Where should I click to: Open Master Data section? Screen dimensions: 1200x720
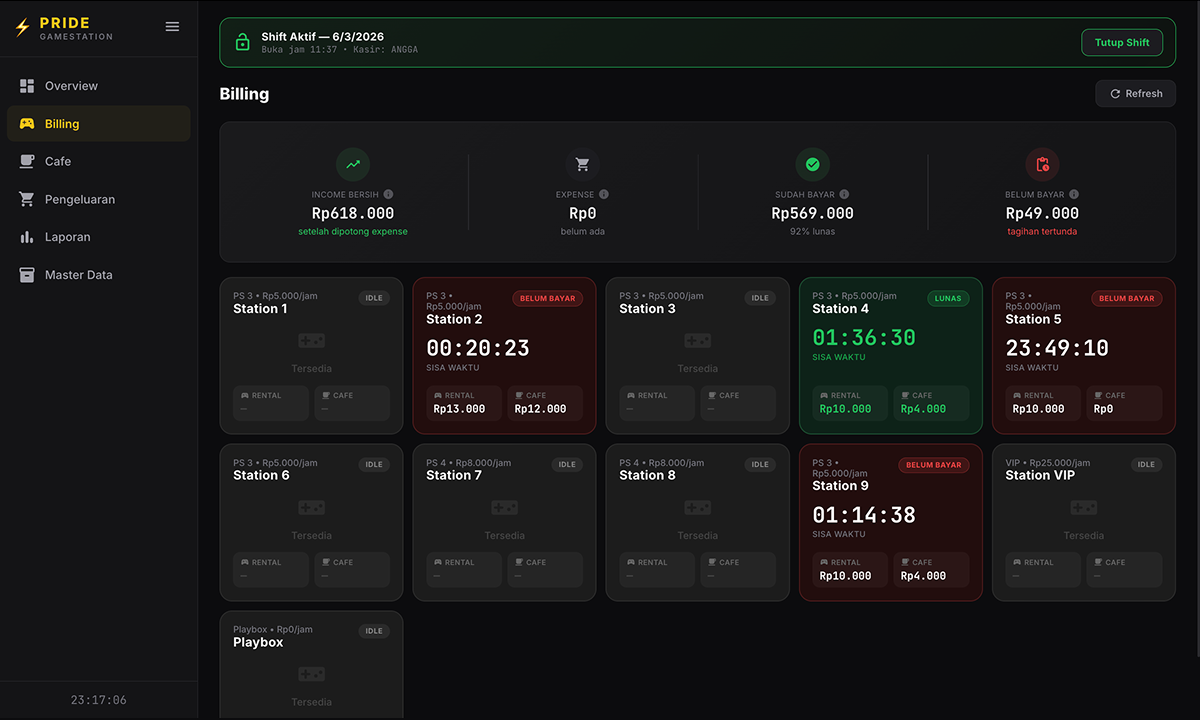click(x=98, y=275)
